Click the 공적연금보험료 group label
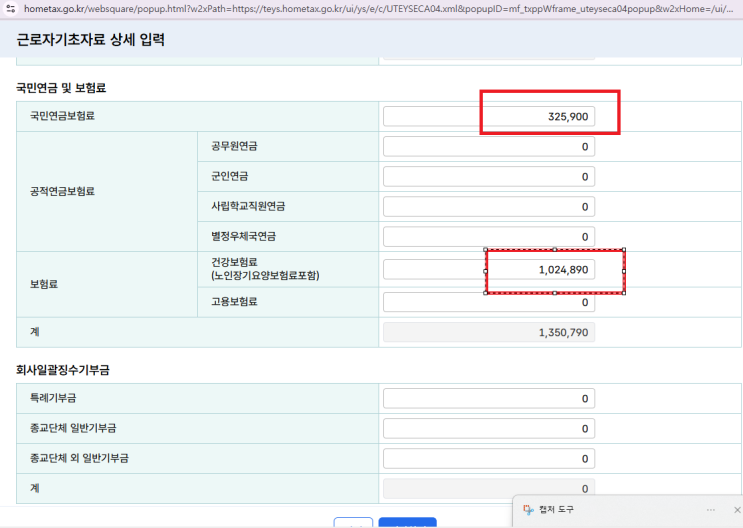This screenshot has height=528, width=743. tap(63, 191)
